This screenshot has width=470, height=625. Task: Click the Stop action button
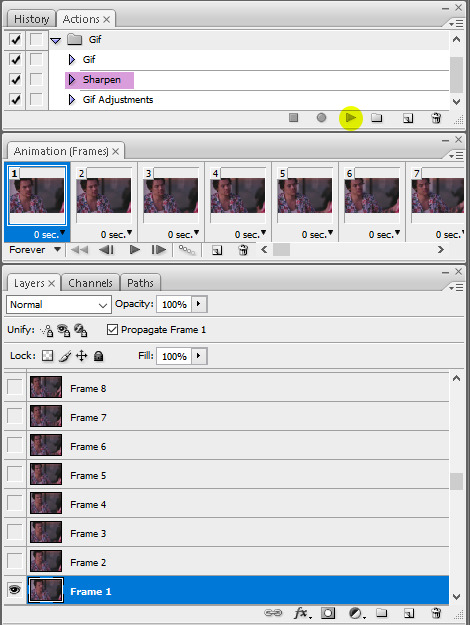pyautogui.click(x=293, y=118)
